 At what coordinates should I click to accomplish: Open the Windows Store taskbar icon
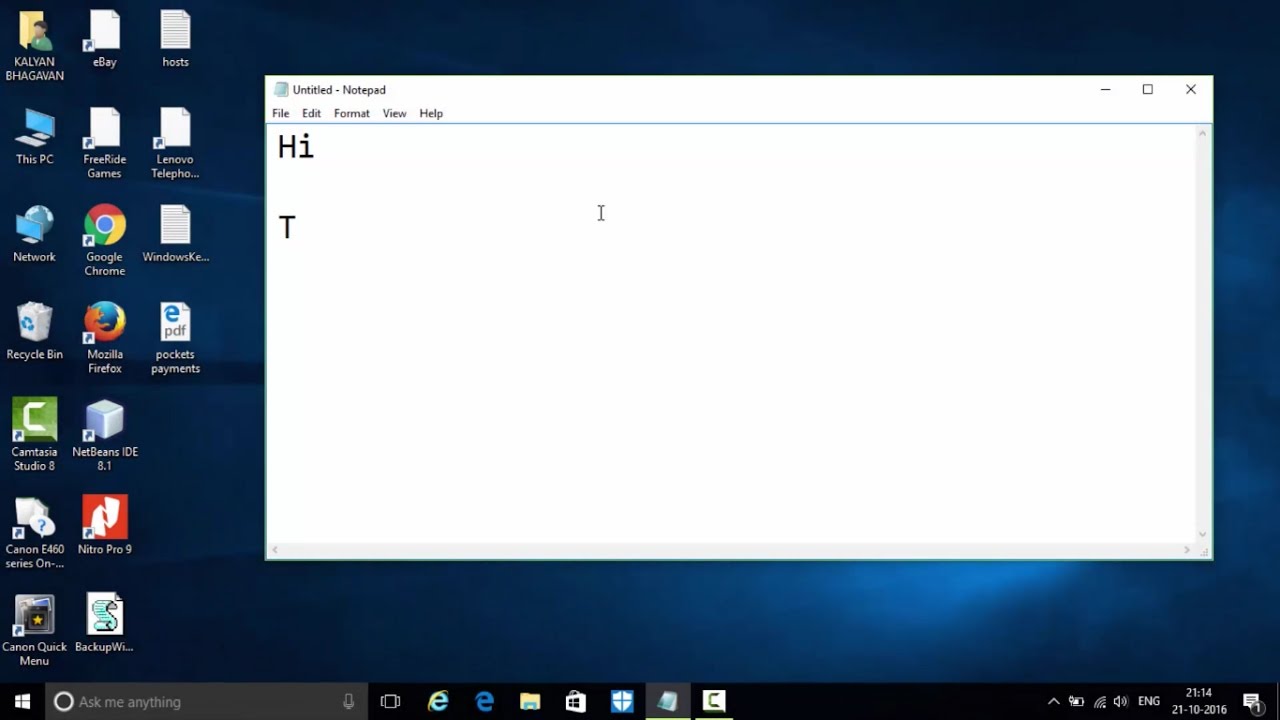576,701
